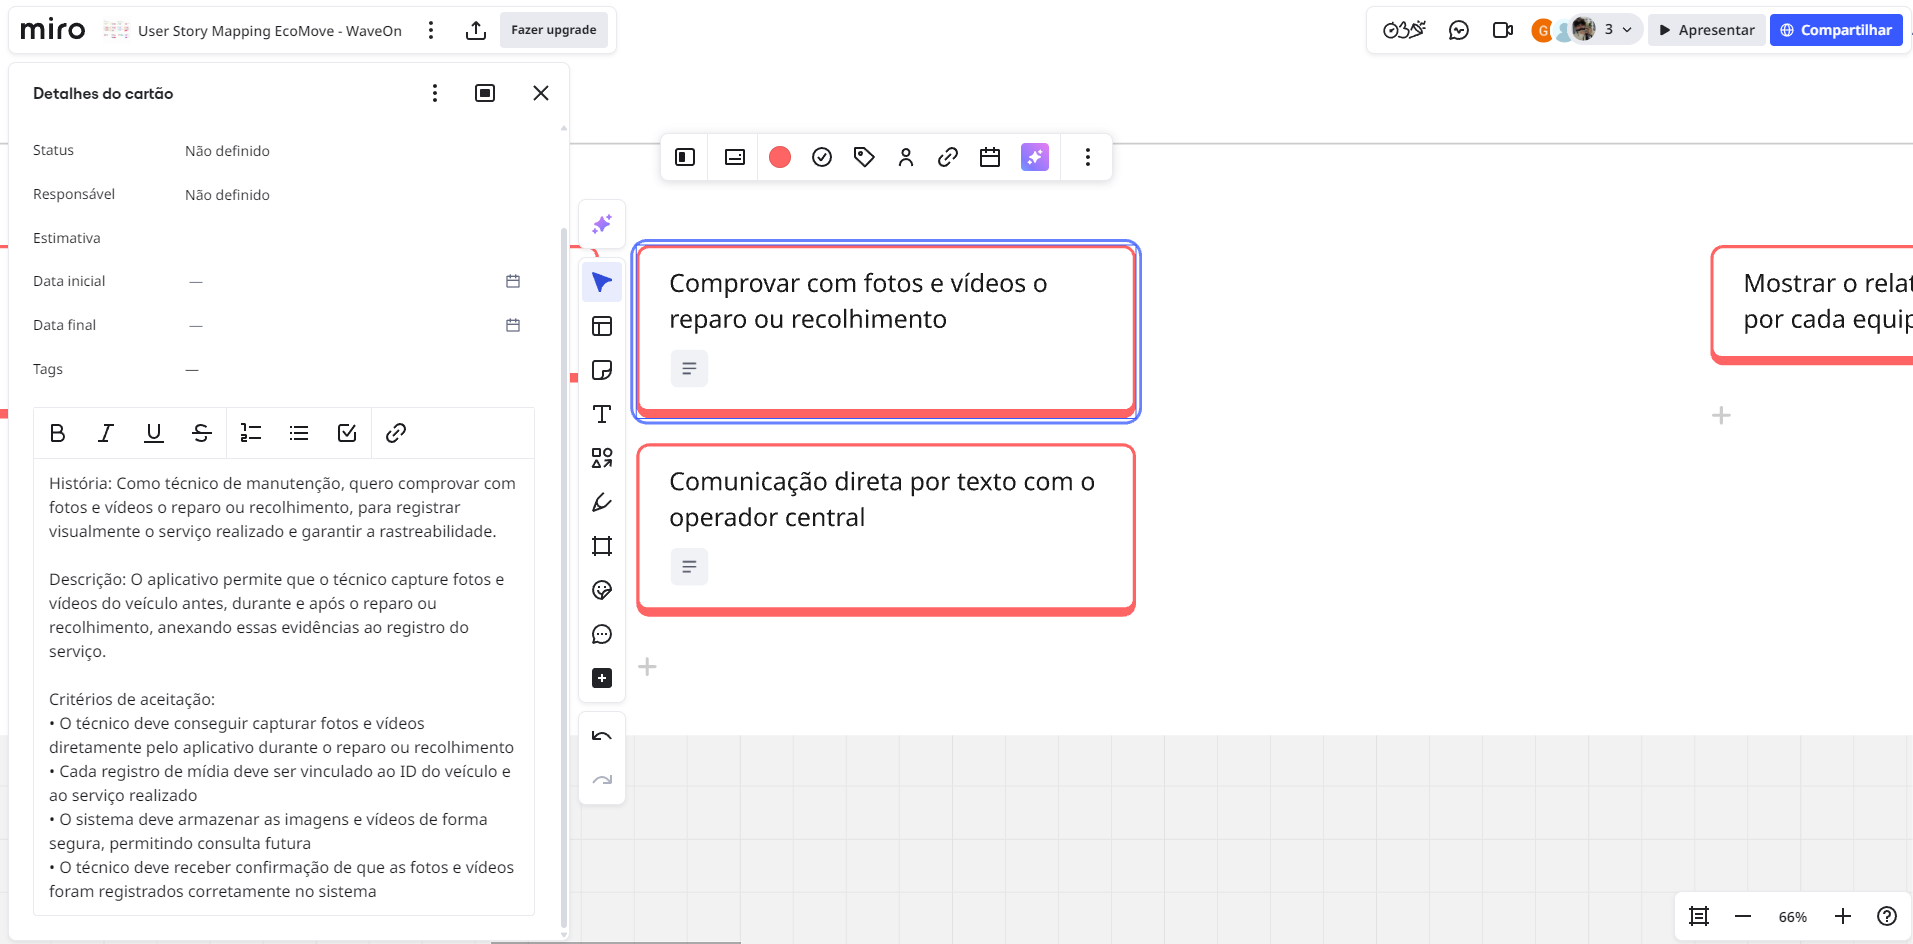Image resolution: width=1913 pixels, height=944 pixels.
Task: Insert a checkbox list in description
Action: [347, 433]
